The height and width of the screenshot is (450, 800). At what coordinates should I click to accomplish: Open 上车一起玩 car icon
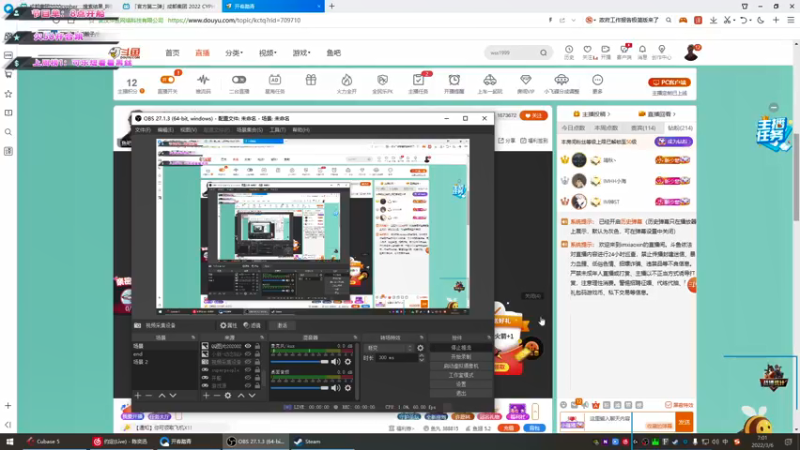pos(490,84)
